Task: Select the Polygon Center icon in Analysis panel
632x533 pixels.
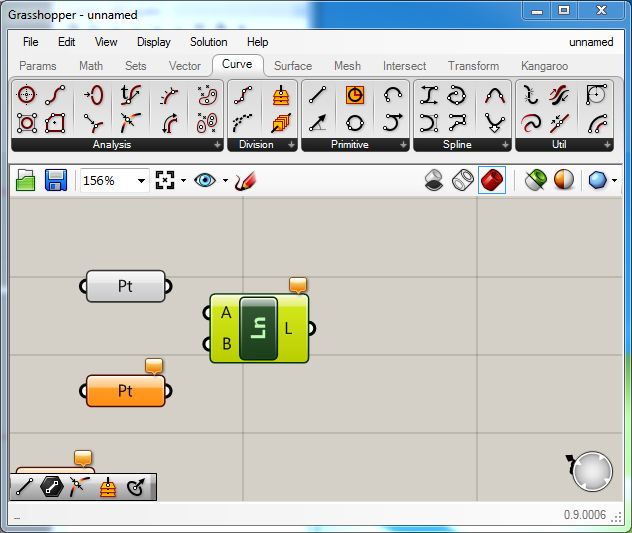Action: [55, 123]
